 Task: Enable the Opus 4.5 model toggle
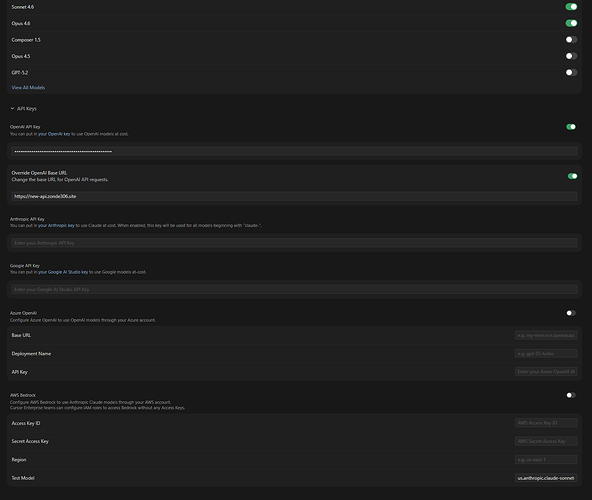[x=571, y=56]
